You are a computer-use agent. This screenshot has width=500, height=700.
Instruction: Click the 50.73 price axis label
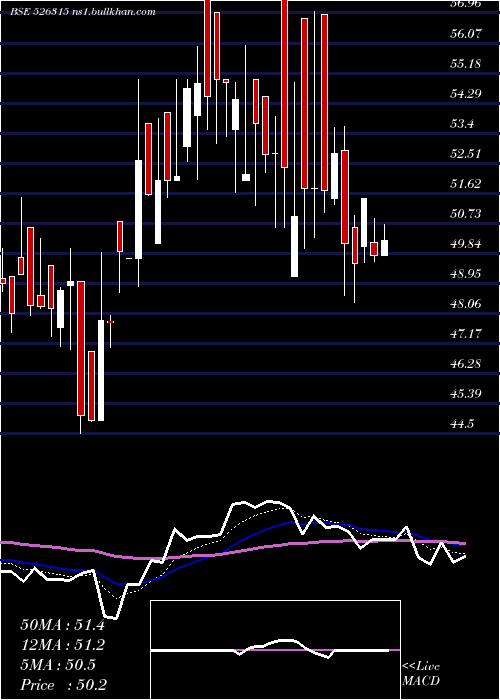click(466, 213)
